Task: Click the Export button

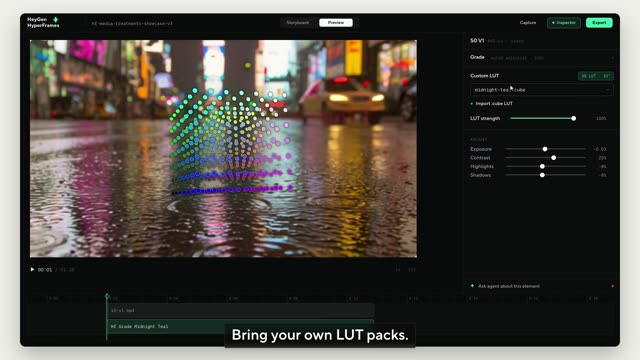Action: [x=599, y=23]
